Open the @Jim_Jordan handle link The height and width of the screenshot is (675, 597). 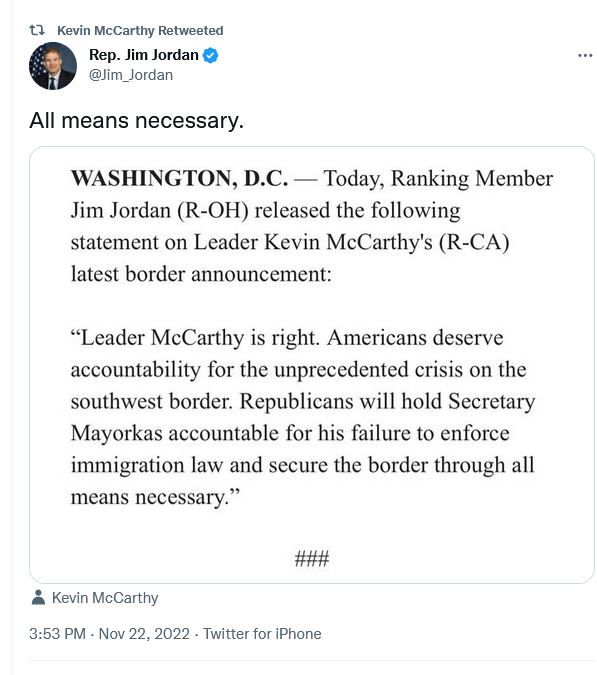coord(131,75)
